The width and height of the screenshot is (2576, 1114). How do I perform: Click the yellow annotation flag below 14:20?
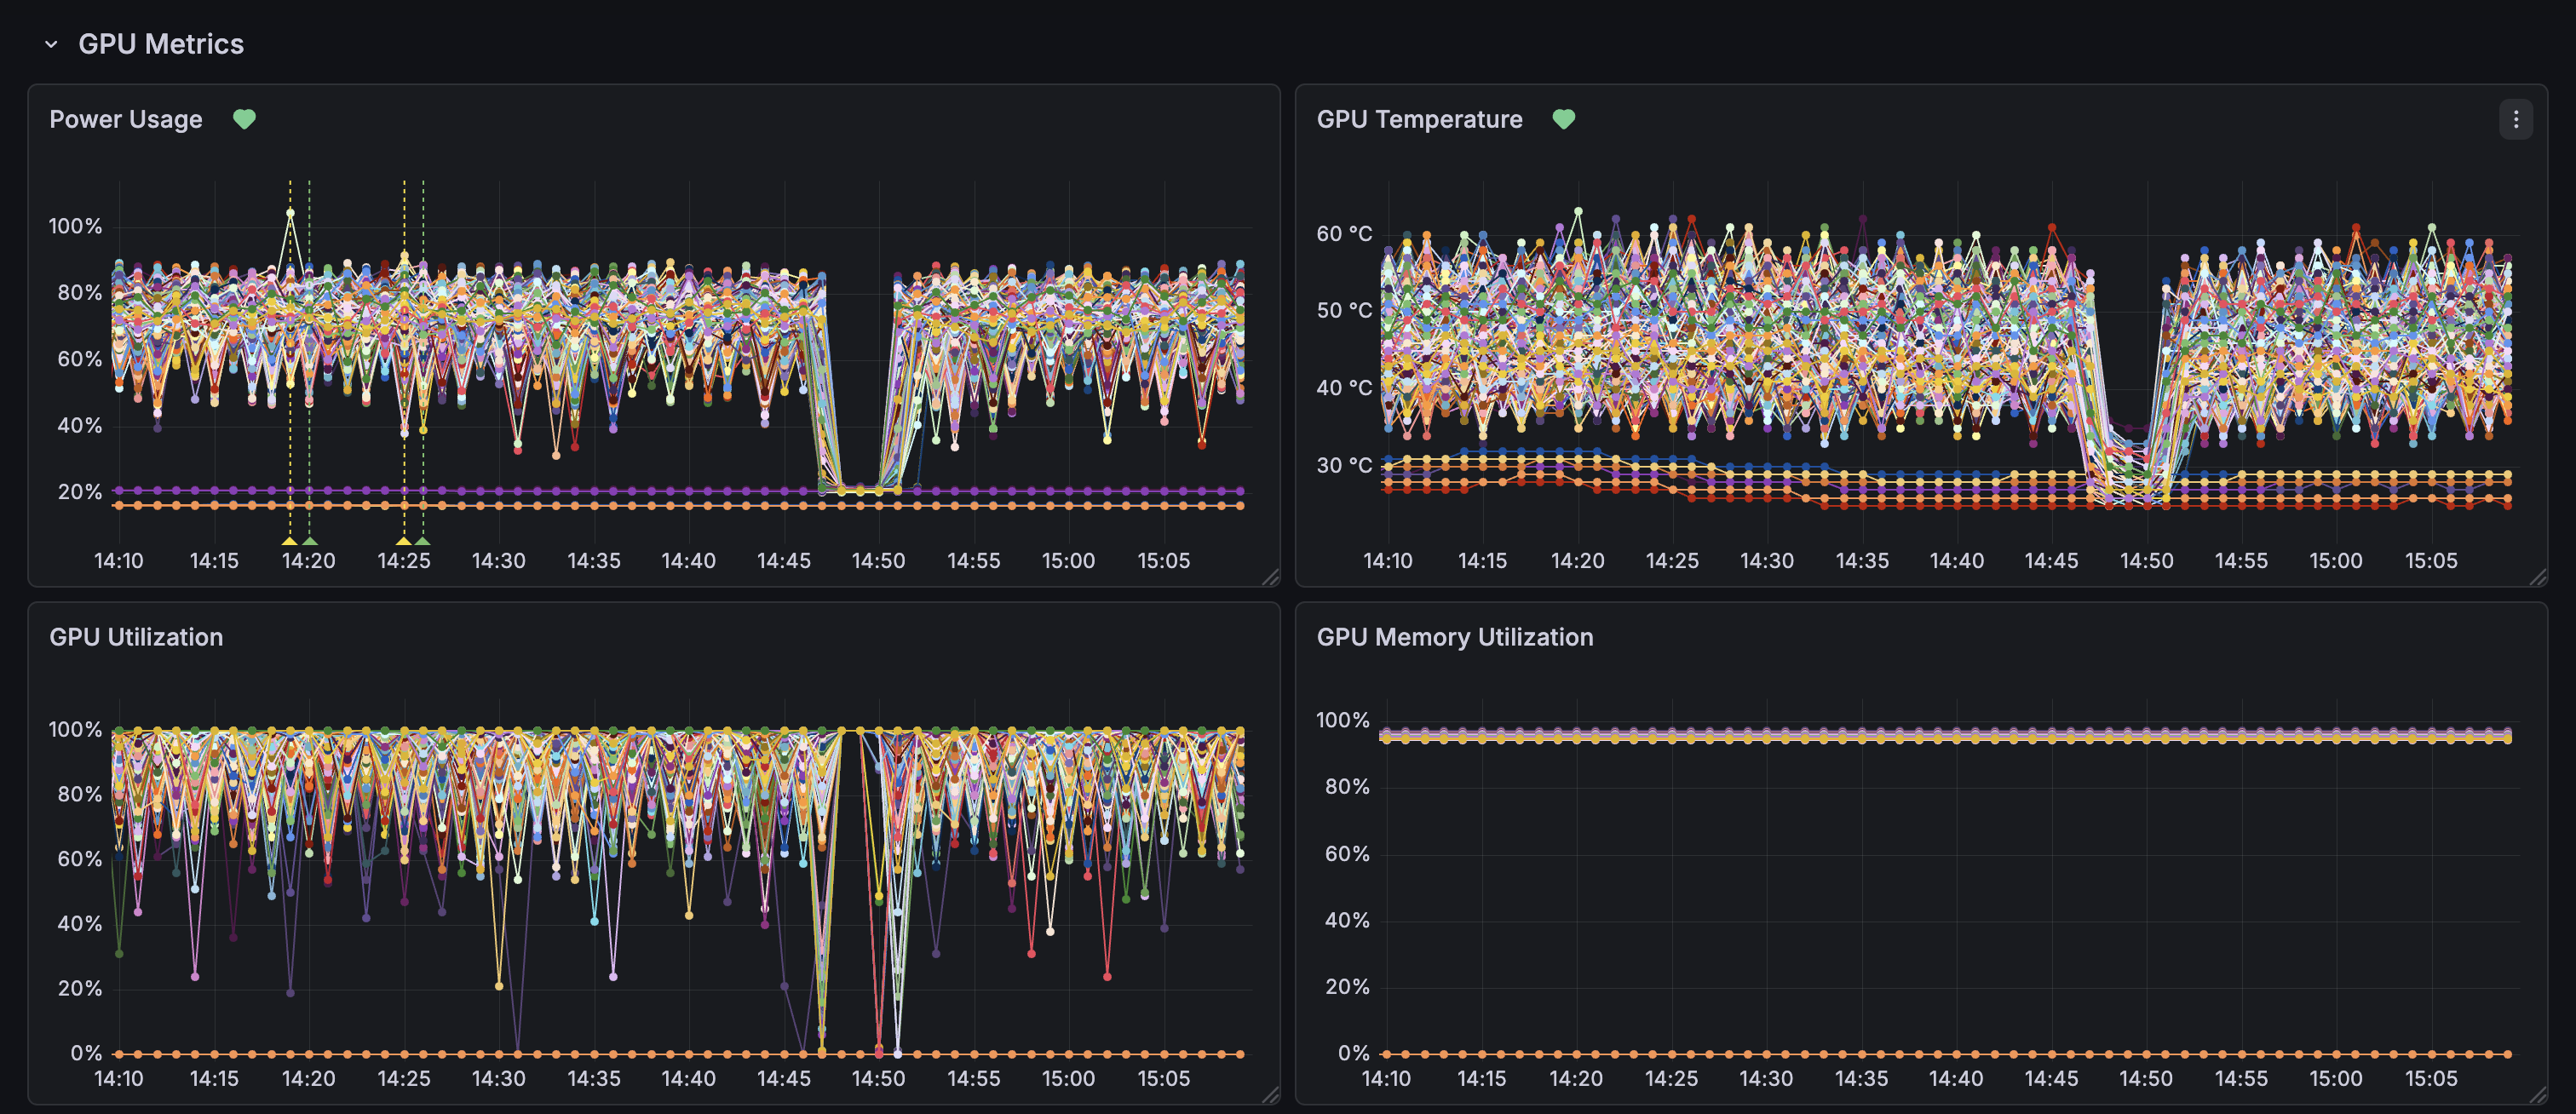[x=290, y=543]
